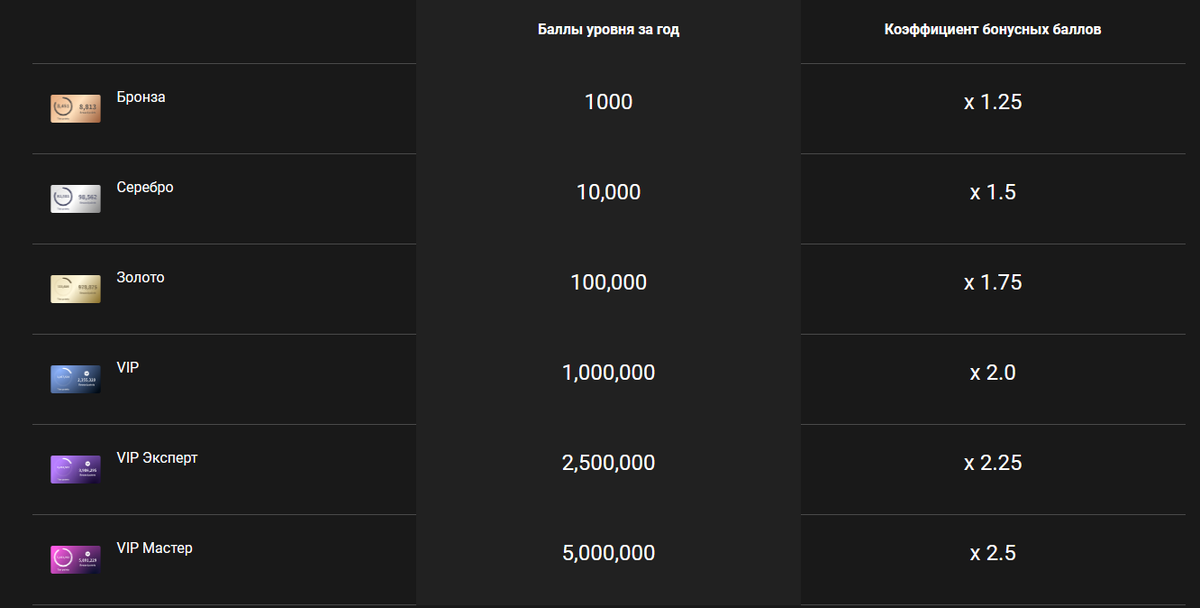Image resolution: width=1200 pixels, height=608 pixels.
Task: Click the Bronze level card icon
Action: (x=76, y=109)
